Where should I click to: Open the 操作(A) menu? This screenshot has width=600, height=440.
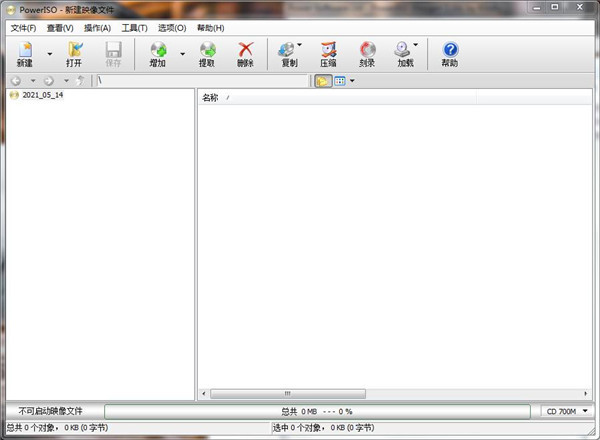click(97, 28)
